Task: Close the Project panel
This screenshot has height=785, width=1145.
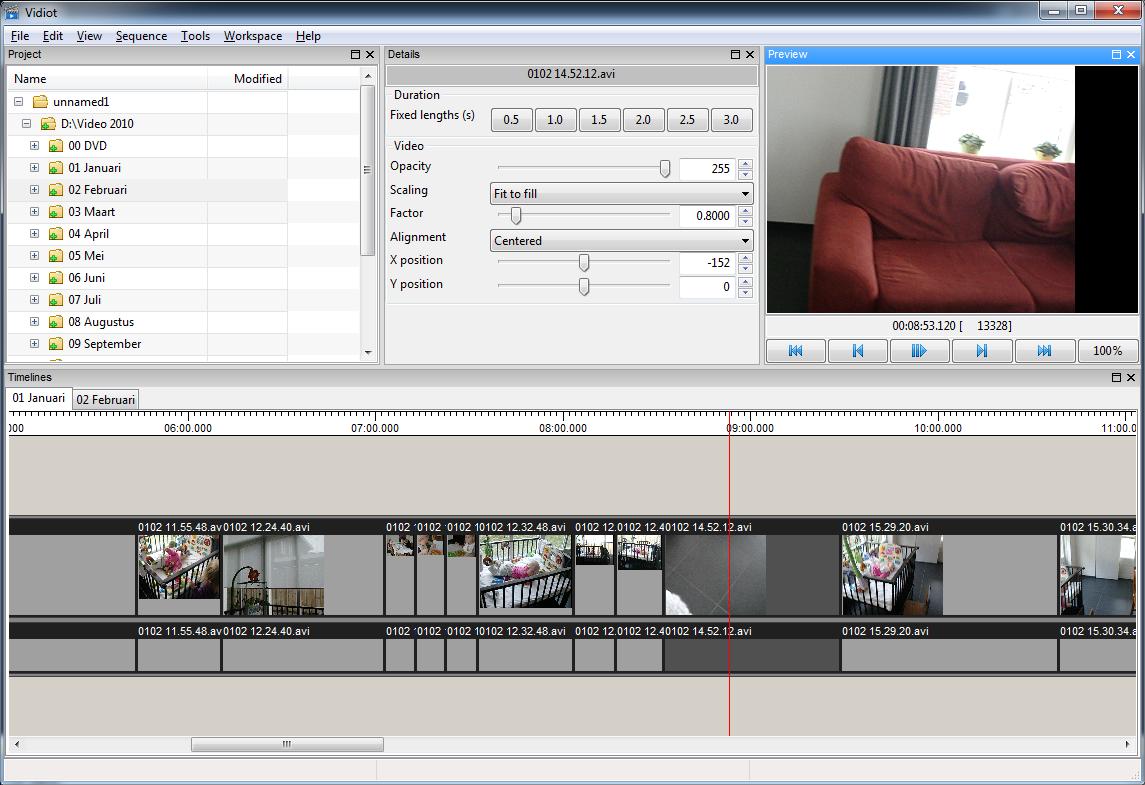Action: 369,55
